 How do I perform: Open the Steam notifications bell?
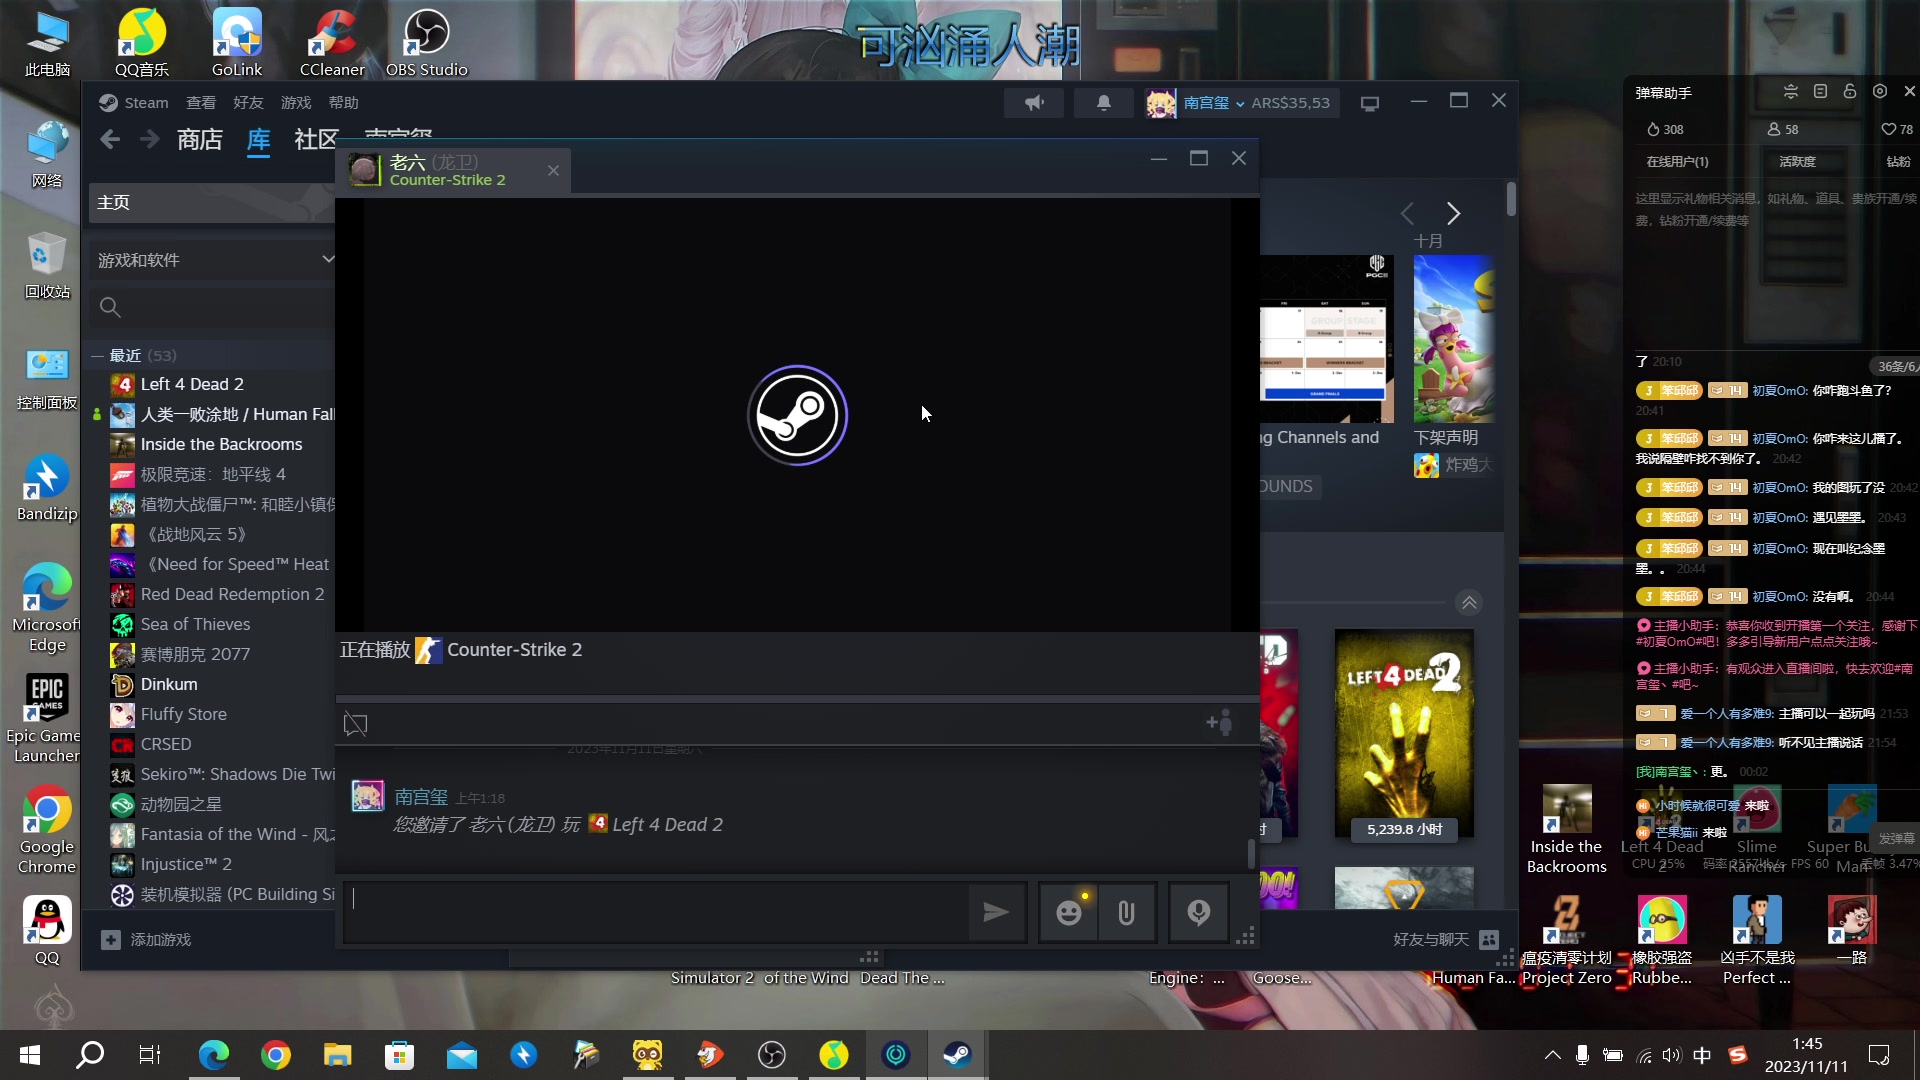(x=1104, y=103)
